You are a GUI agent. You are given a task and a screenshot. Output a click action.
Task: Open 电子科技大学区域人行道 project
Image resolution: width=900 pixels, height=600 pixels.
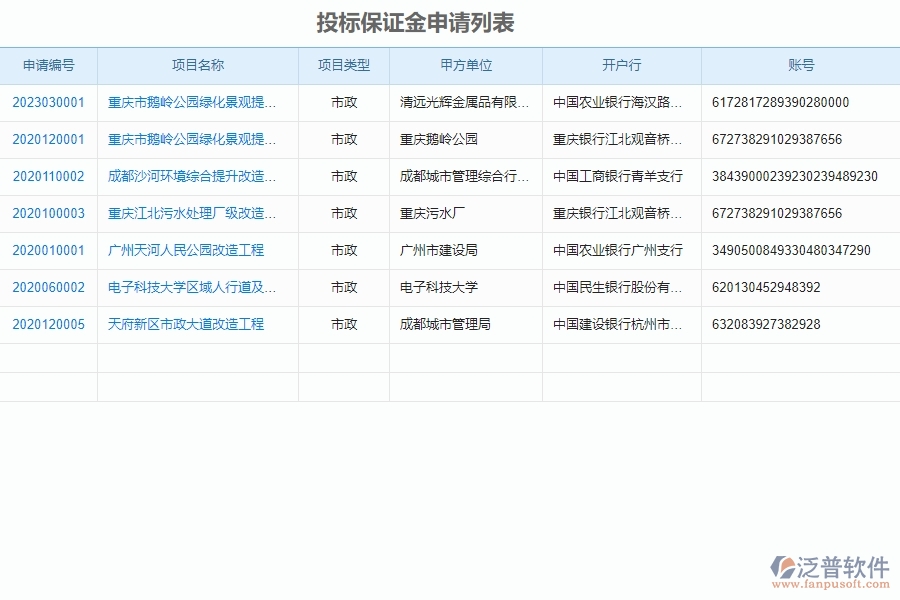pyautogui.click(x=190, y=288)
